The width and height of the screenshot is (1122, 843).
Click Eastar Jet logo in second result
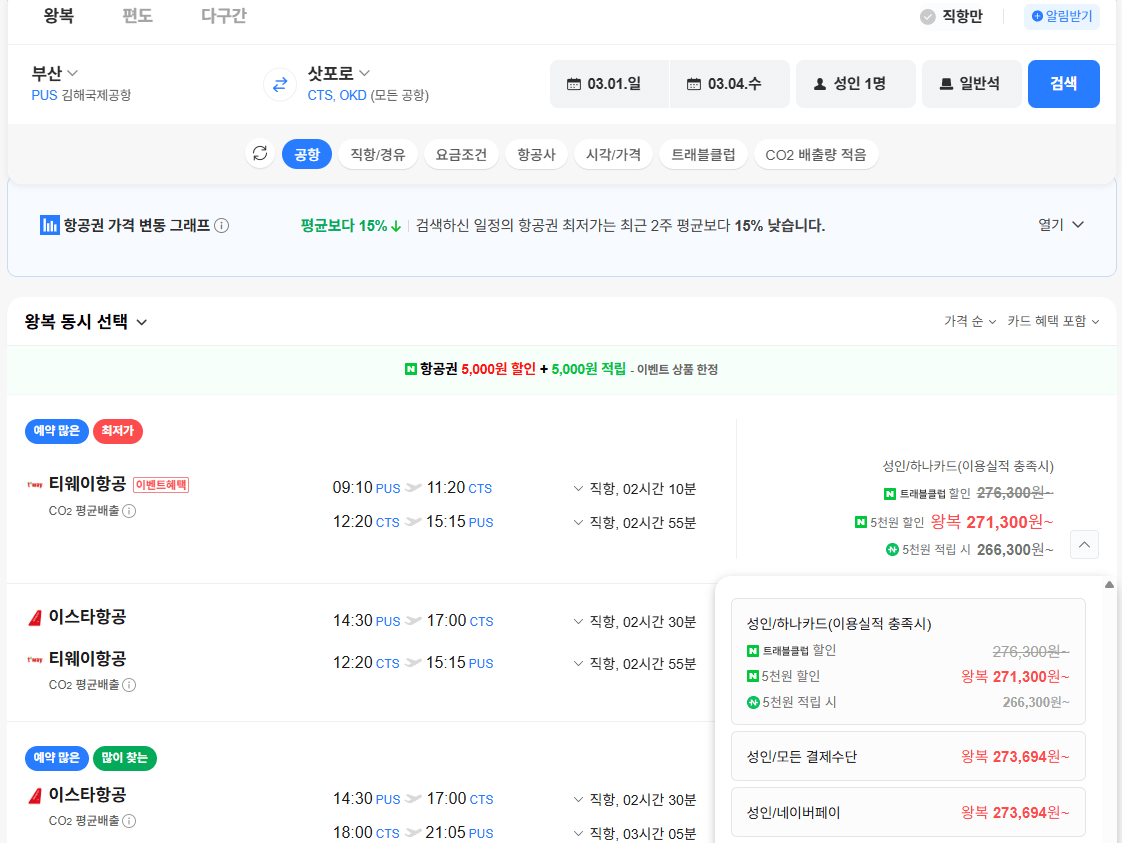34,618
